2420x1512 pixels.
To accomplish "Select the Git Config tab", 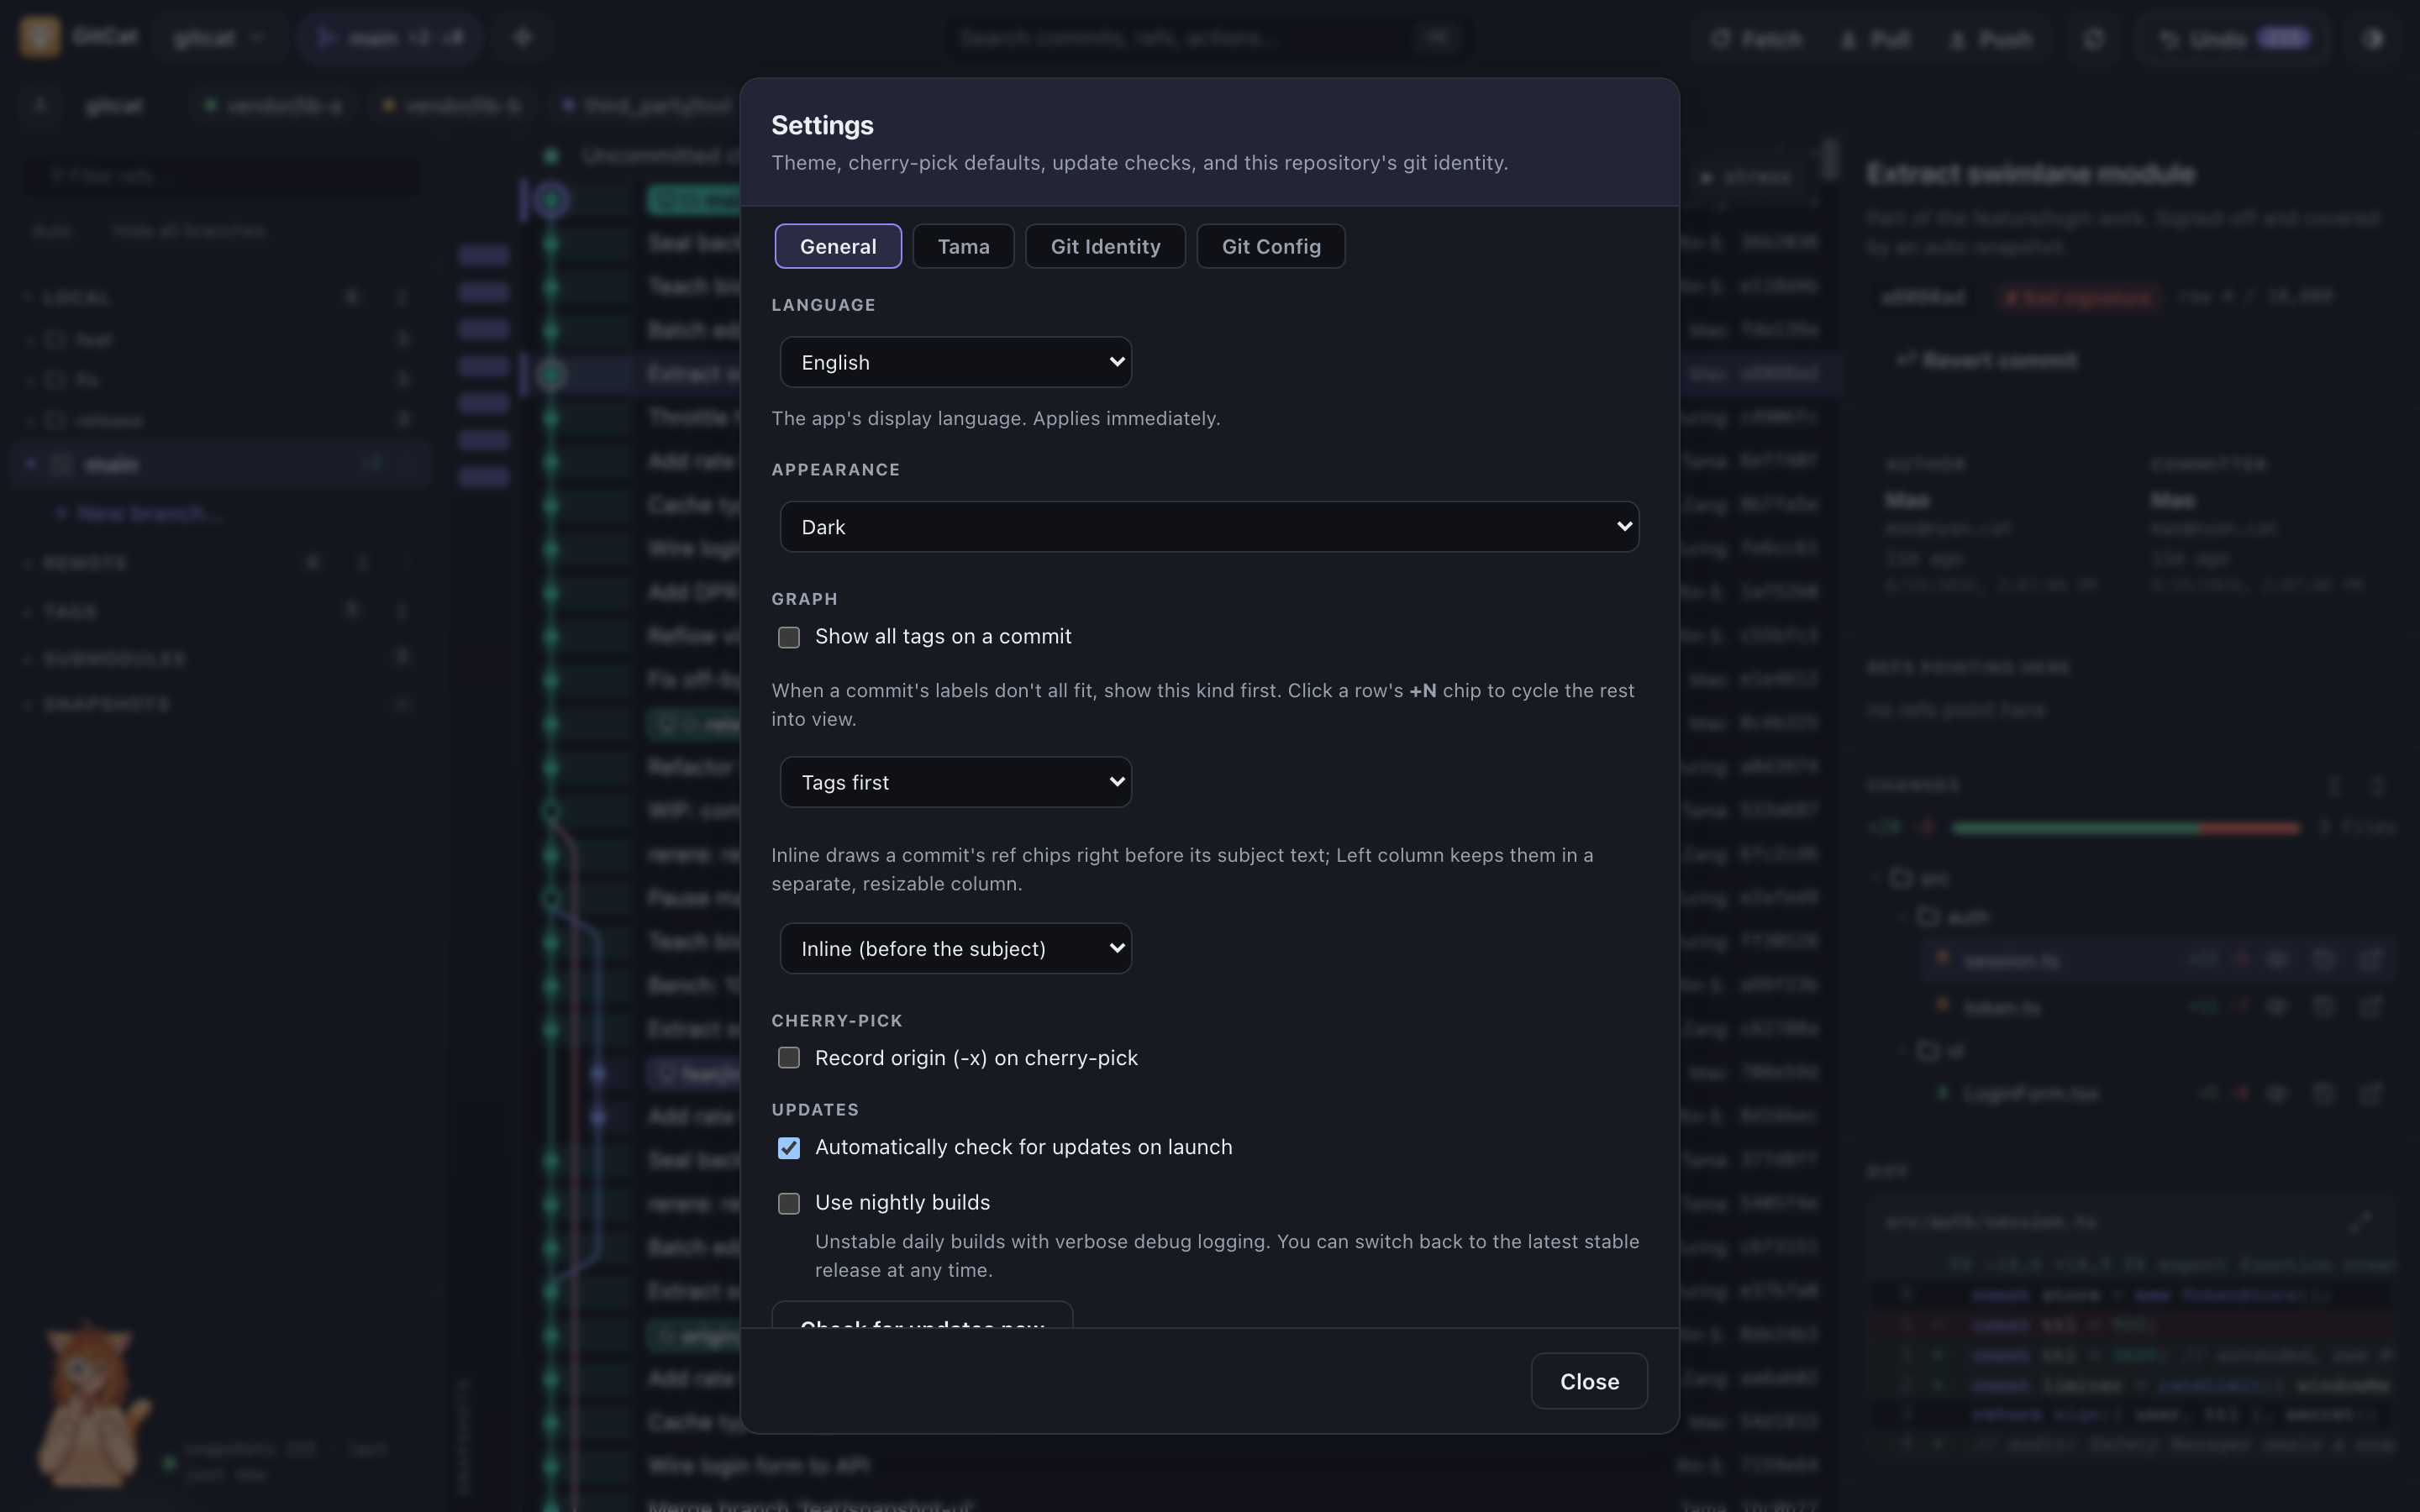I will 1271,246.
